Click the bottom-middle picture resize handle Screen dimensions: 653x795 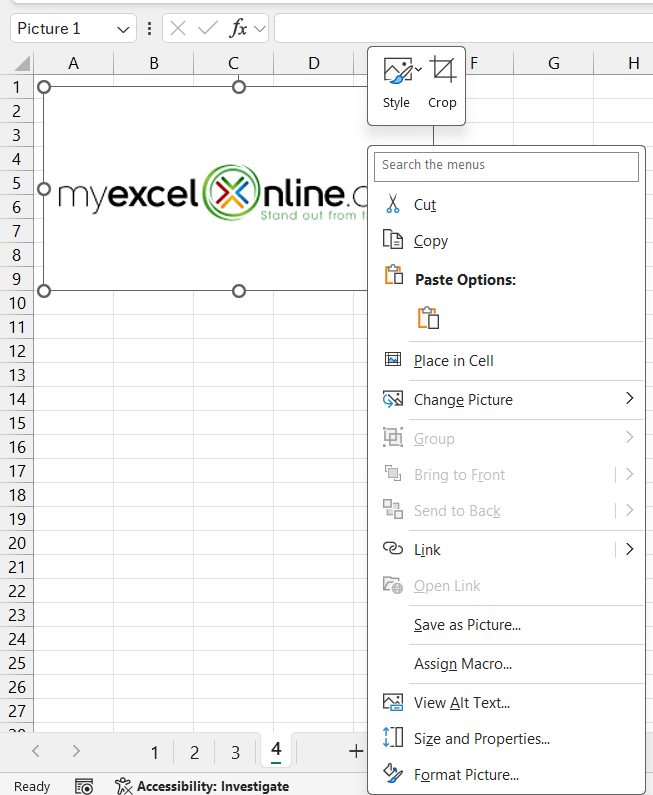point(239,291)
